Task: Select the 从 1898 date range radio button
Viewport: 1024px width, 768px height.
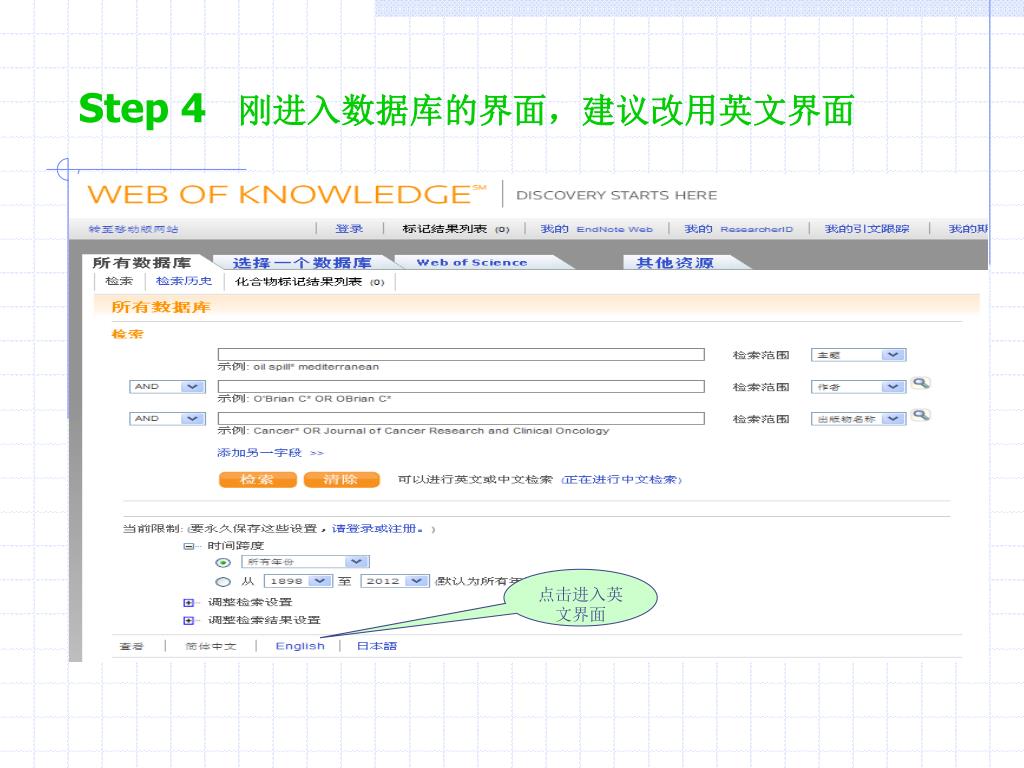Action: 223,581
